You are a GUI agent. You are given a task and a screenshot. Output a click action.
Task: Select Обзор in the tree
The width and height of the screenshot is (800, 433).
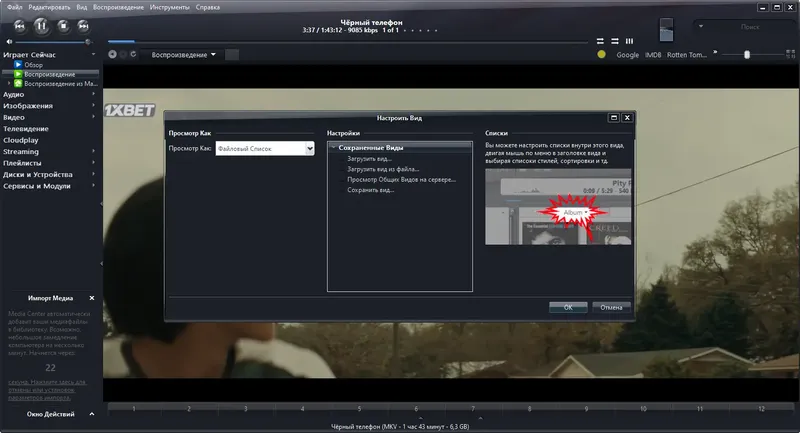(x=34, y=65)
